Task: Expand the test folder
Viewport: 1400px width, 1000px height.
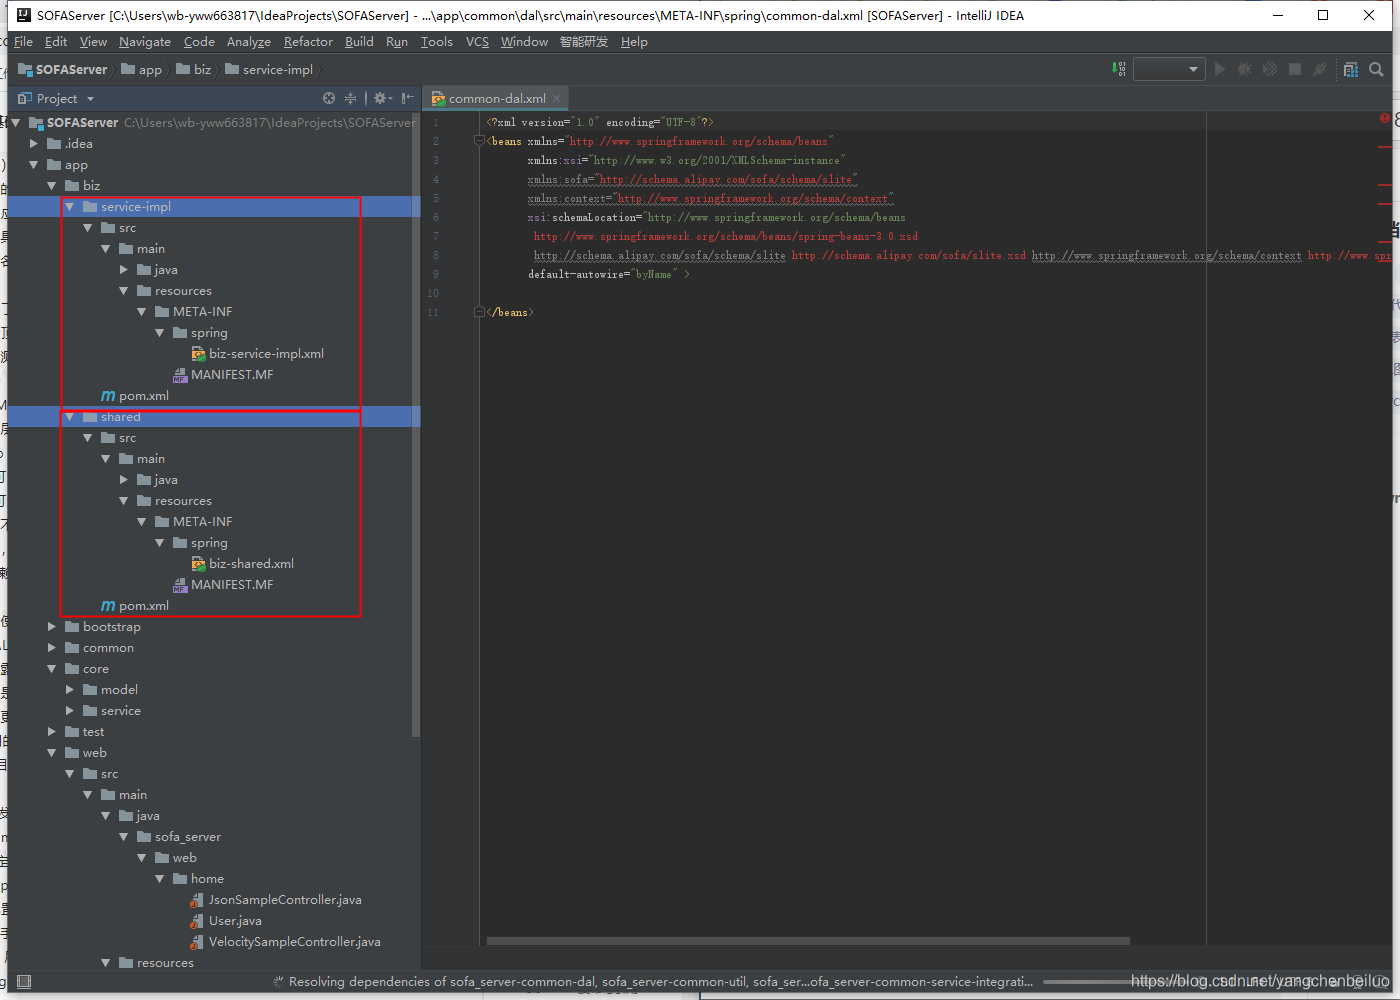Action: coord(52,732)
